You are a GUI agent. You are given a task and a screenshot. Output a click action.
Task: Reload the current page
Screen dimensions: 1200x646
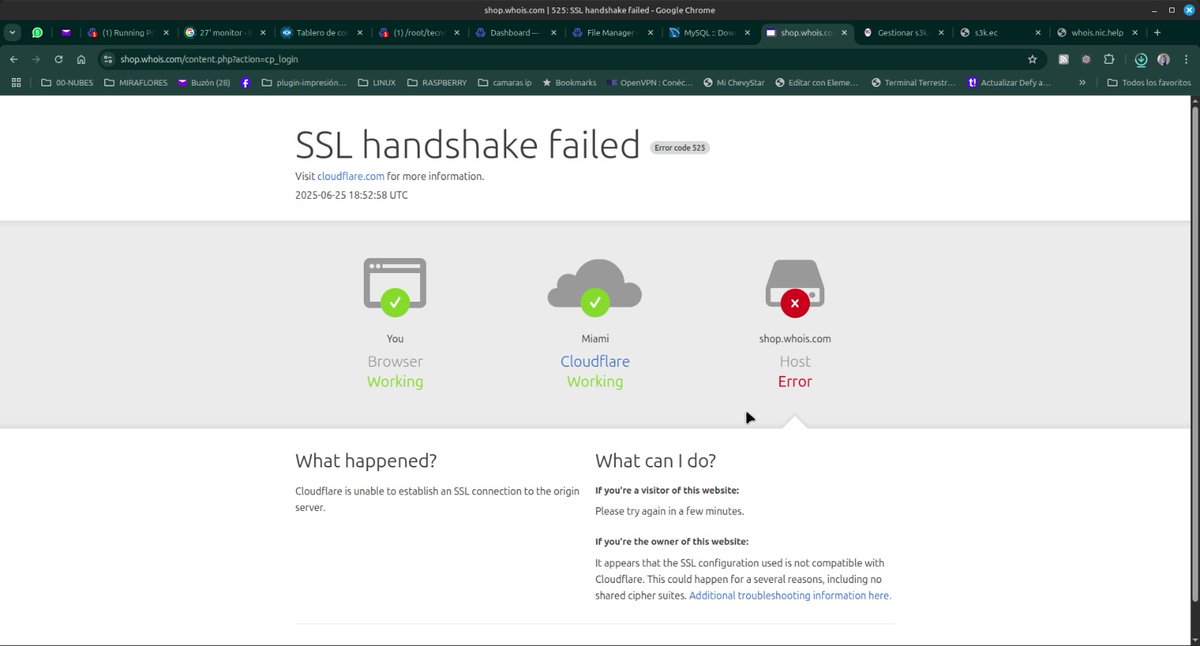pyautogui.click(x=59, y=59)
